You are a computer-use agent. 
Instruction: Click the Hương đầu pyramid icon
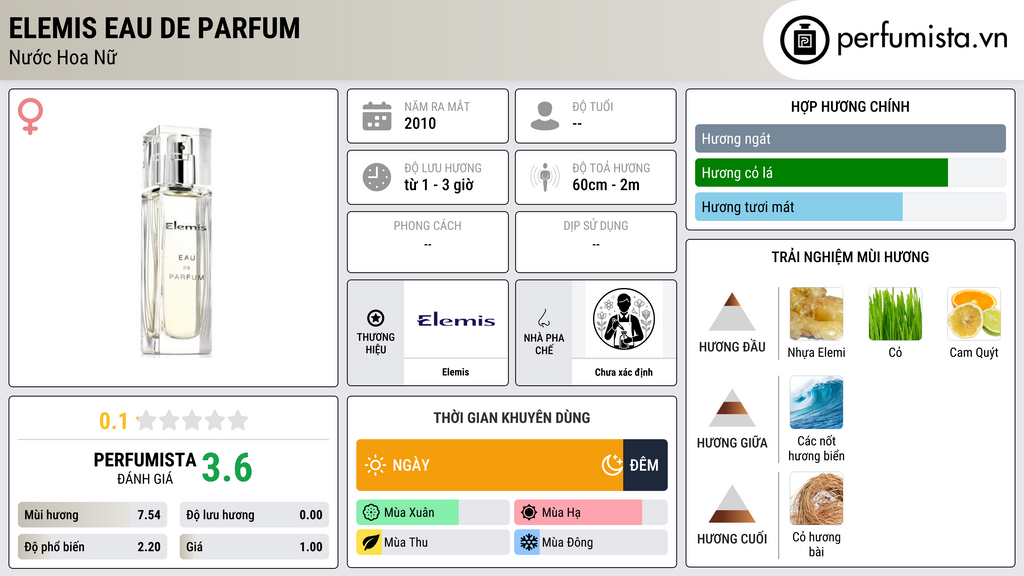click(732, 312)
